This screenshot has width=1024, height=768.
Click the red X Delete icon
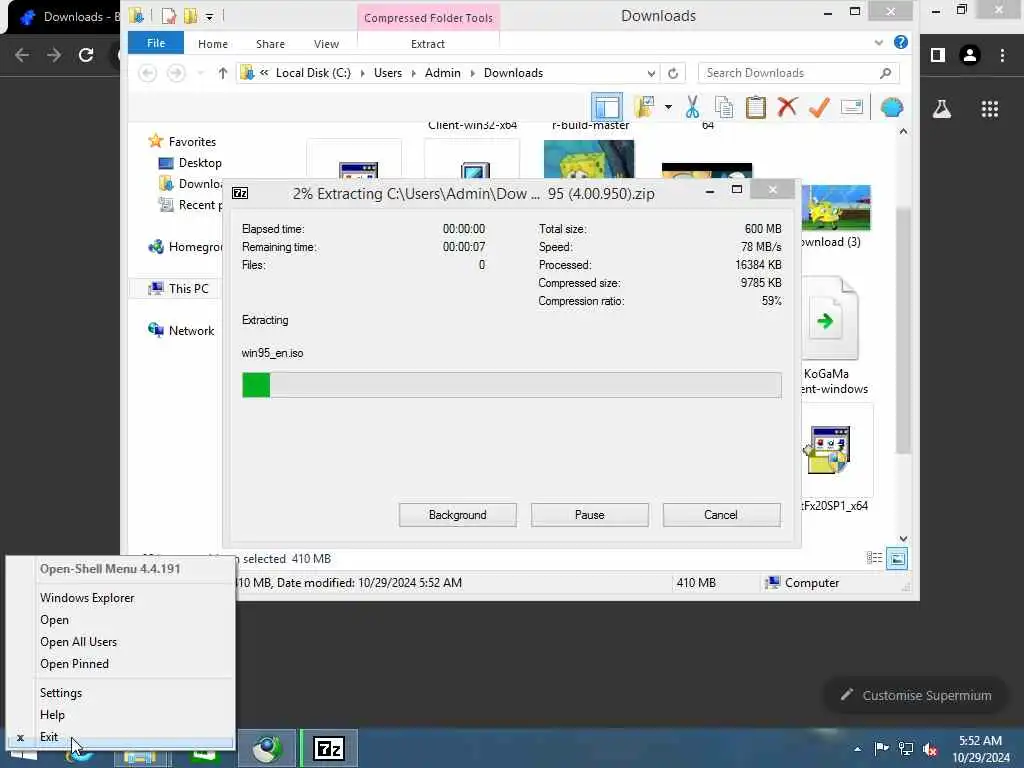[788, 106]
